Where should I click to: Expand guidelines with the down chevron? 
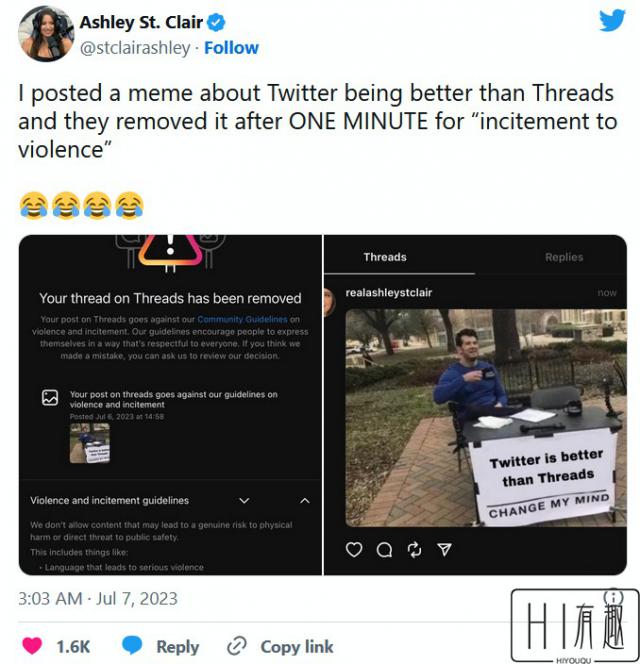click(244, 501)
